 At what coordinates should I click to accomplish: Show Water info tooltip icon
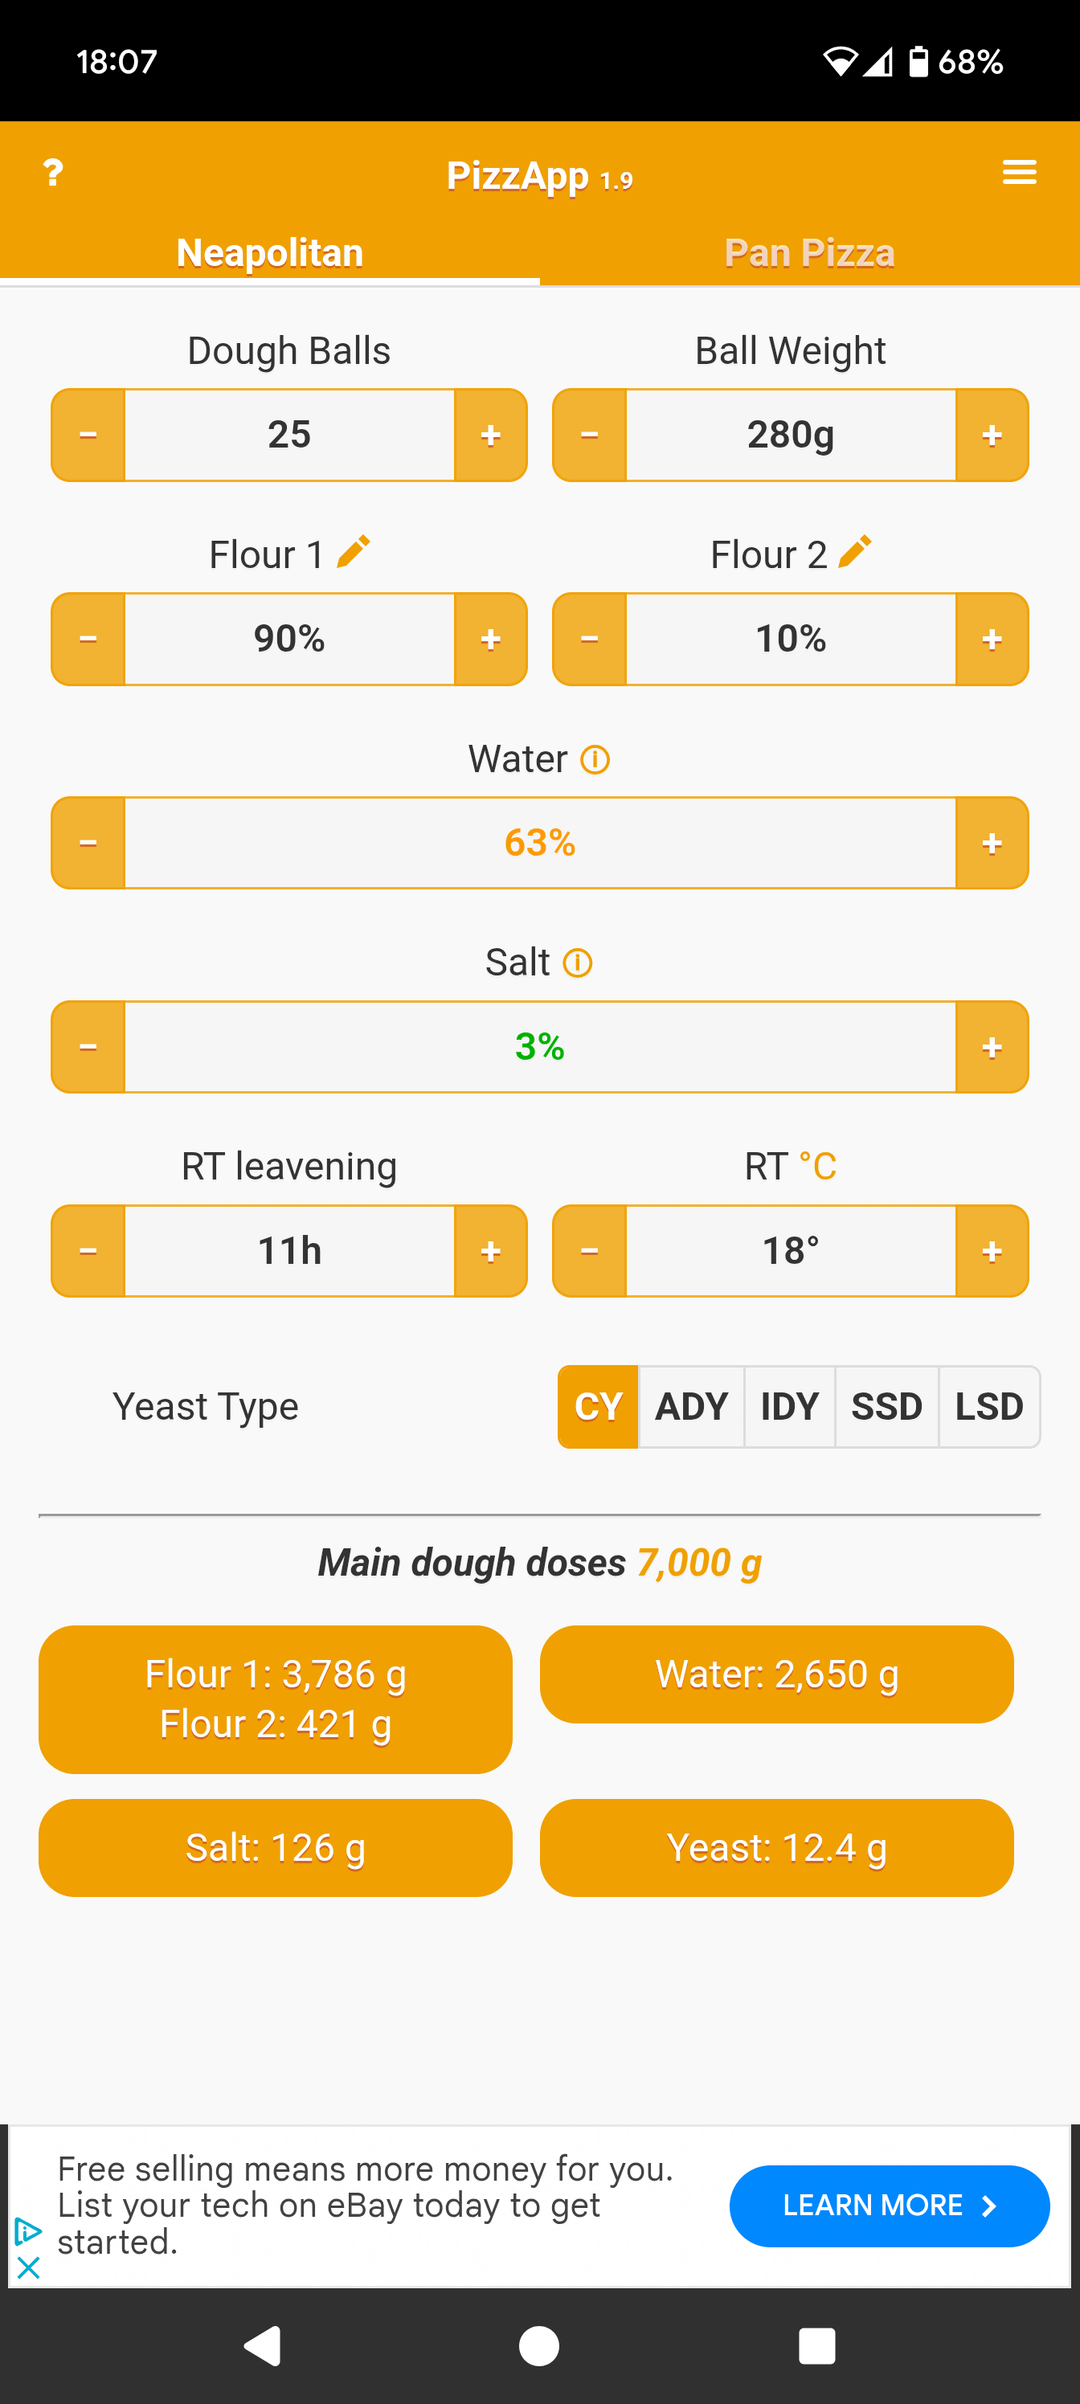(x=595, y=760)
